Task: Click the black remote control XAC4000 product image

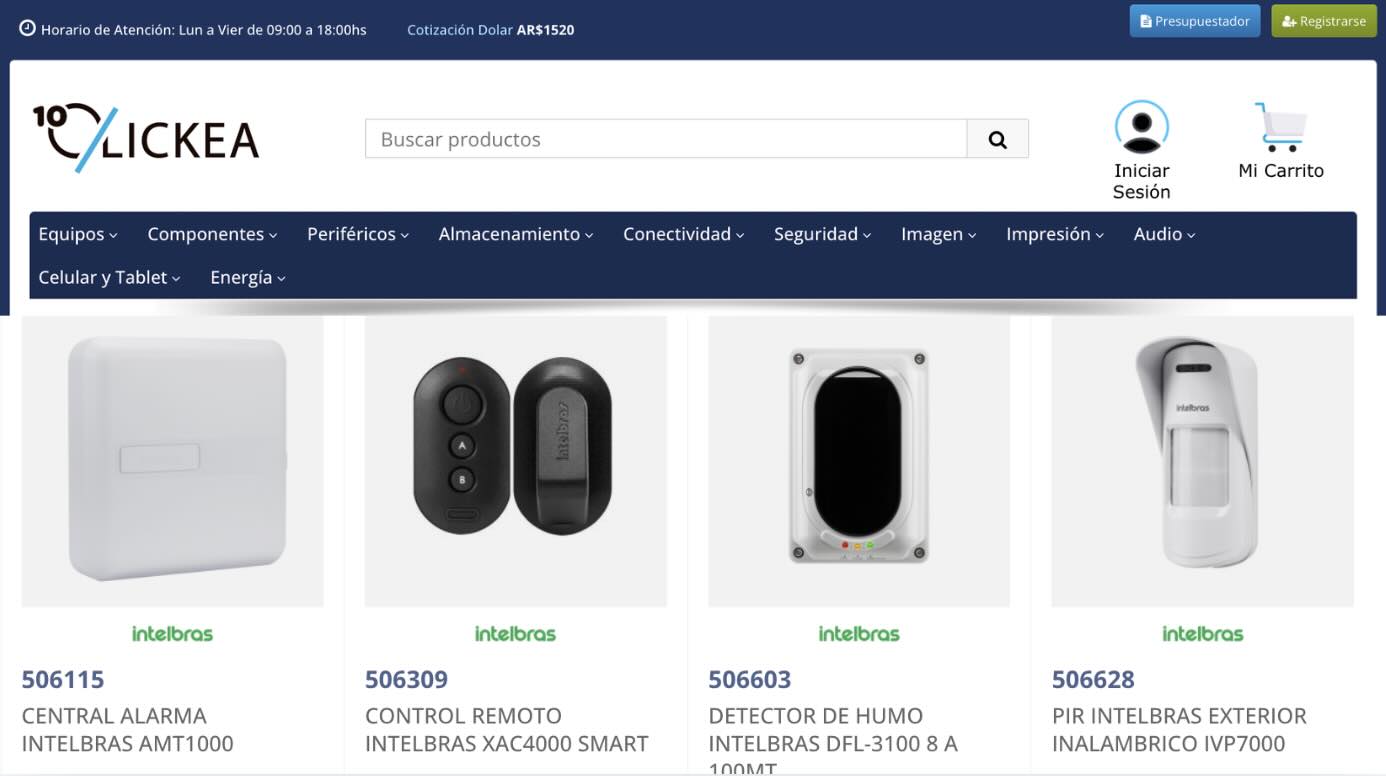Action: click(x=516, y=462)
